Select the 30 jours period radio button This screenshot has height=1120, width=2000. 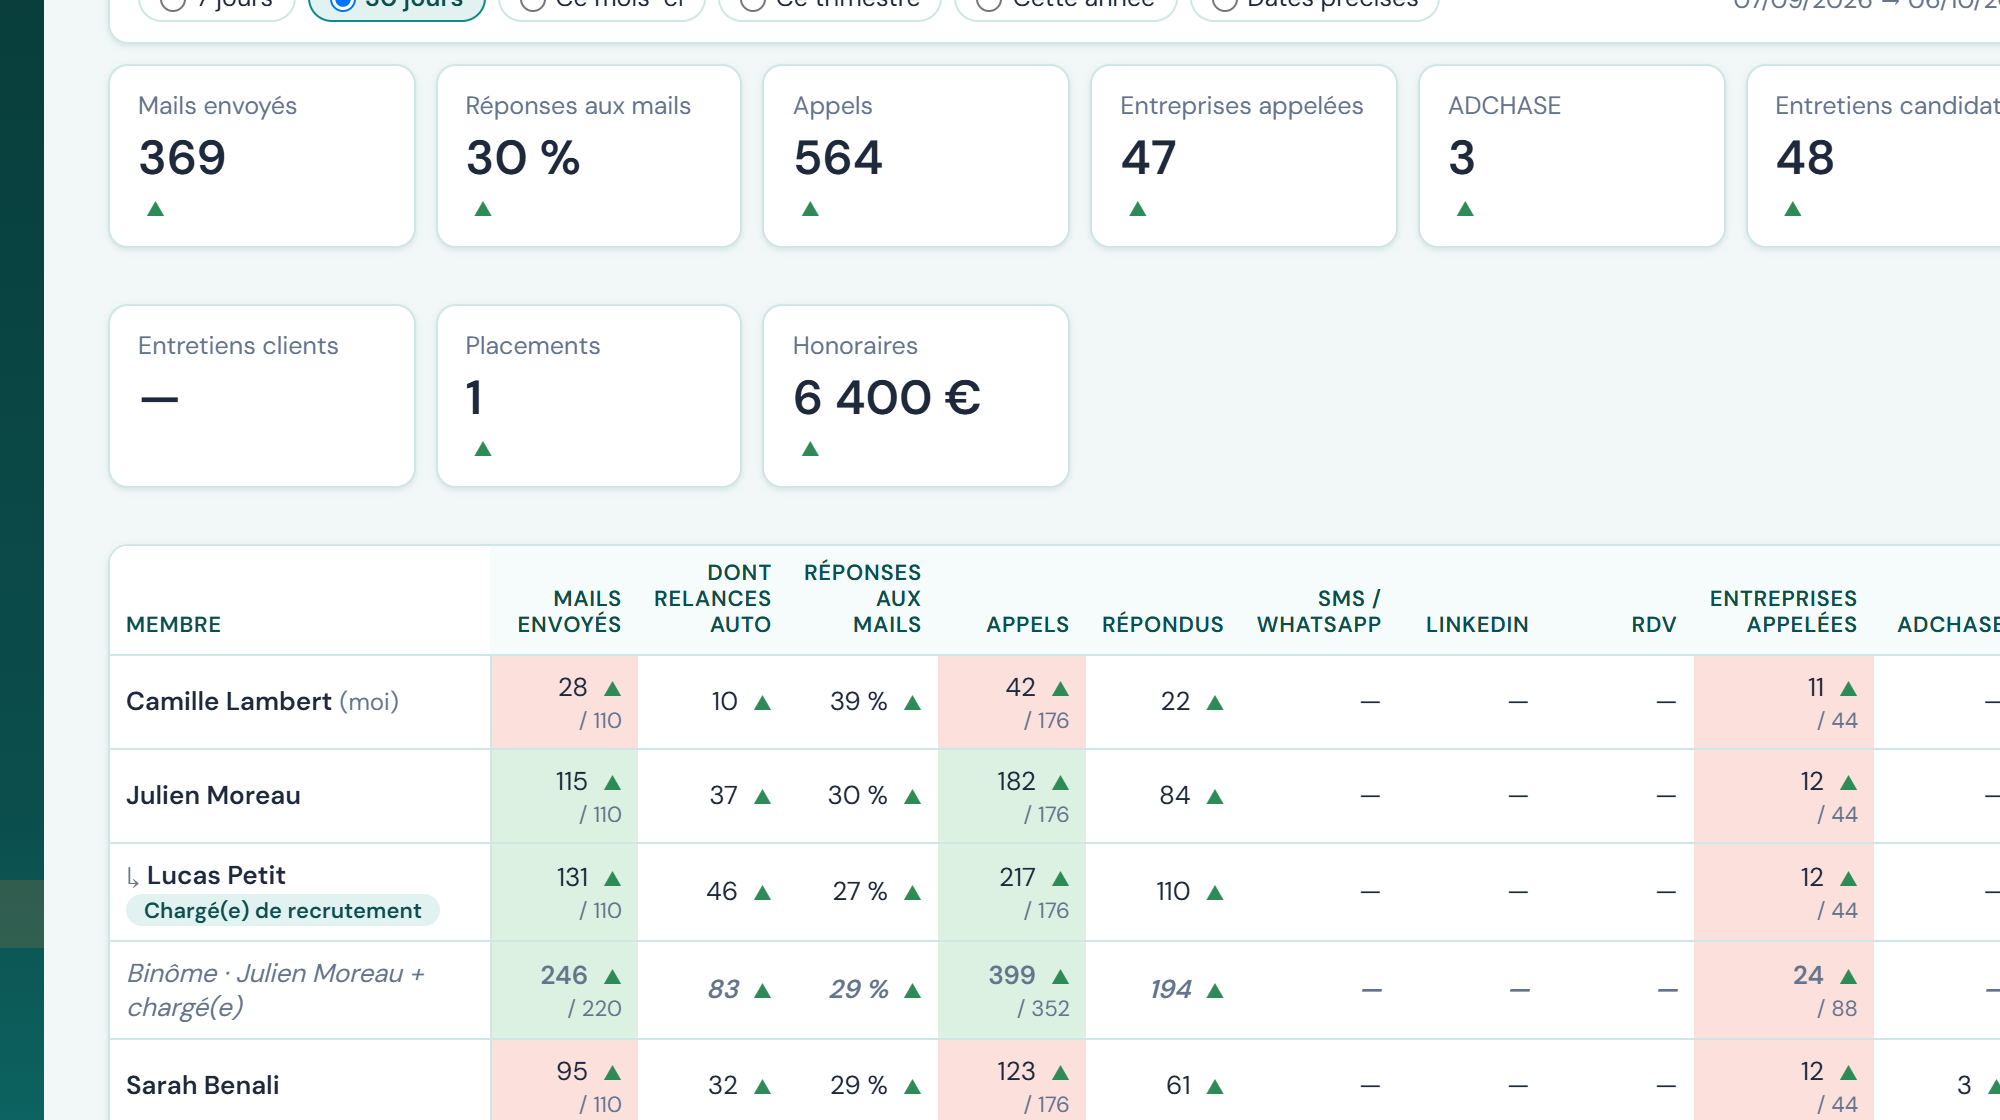pyautogui.click(x=343, y=3)
